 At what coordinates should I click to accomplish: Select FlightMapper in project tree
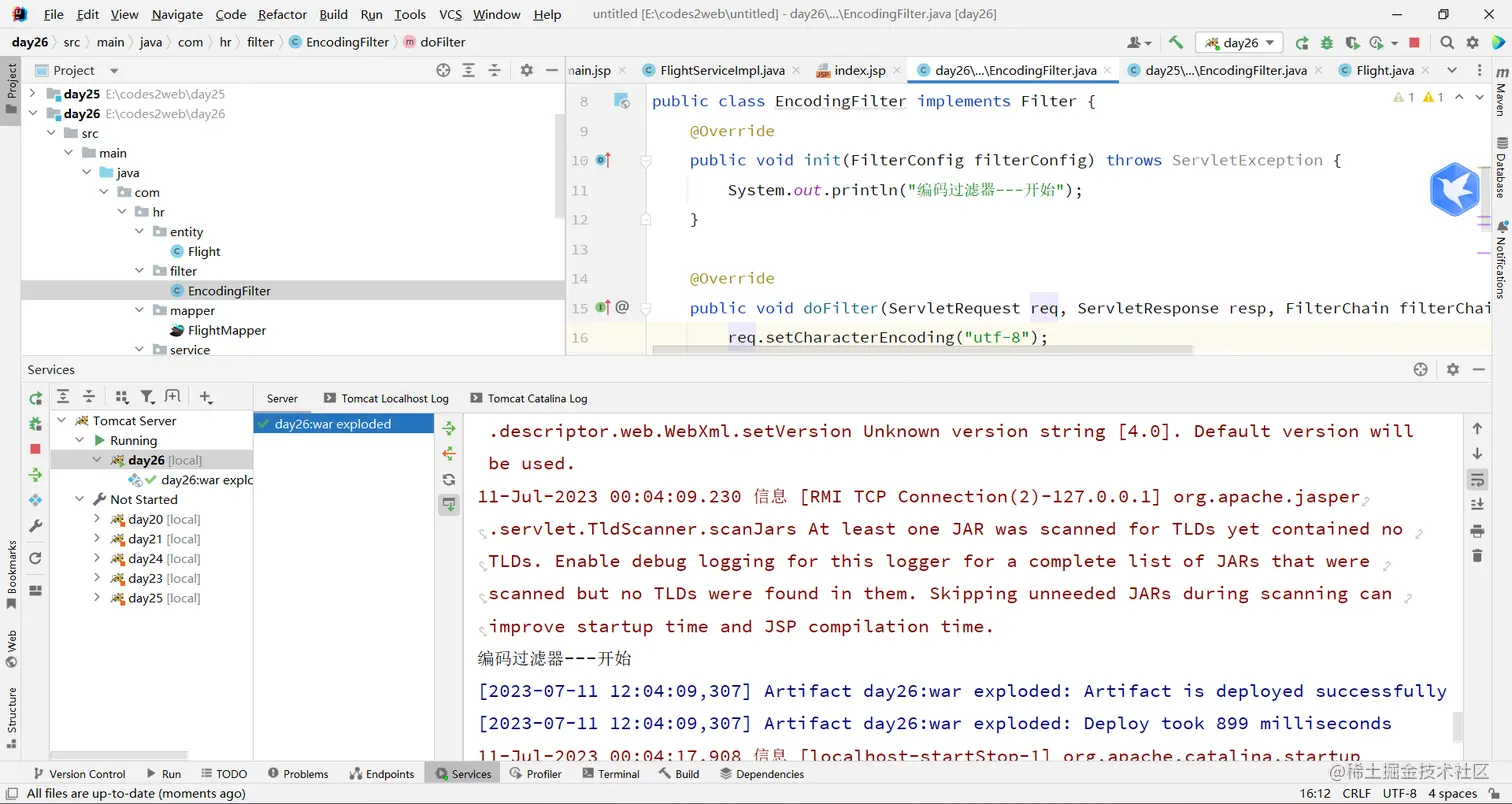(227, 331)
